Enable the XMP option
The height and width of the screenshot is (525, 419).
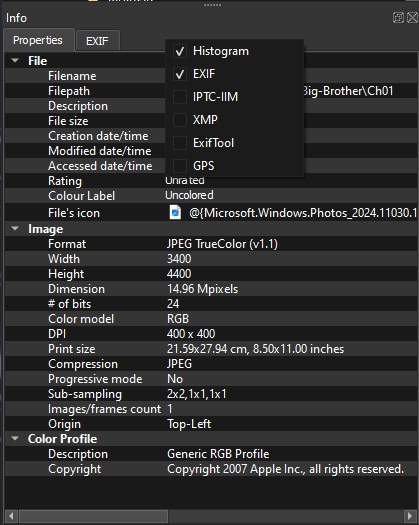[180, 120]
